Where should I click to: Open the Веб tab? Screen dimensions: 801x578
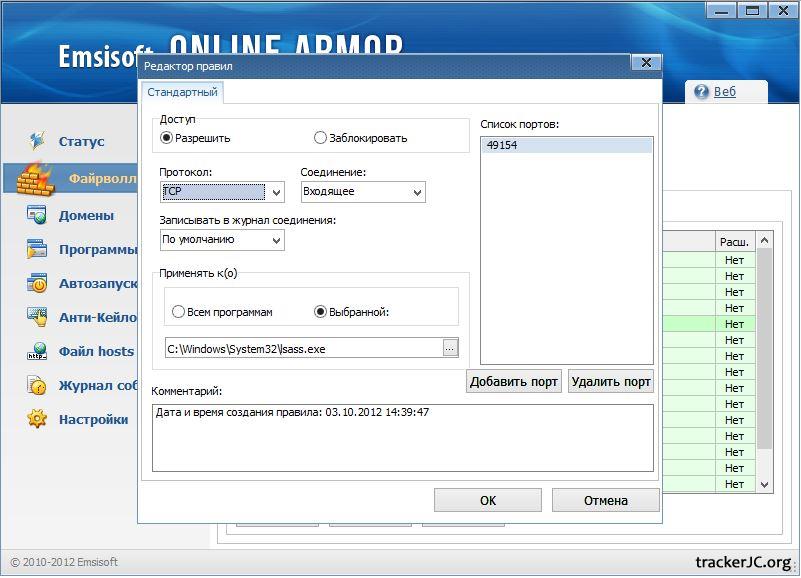725,92
